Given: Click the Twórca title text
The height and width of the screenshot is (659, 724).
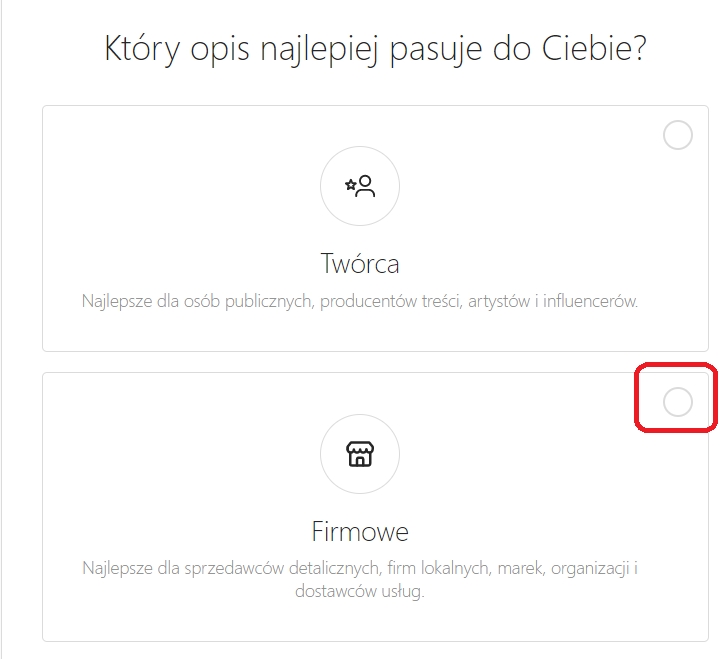Looking at the screenshot, I should coord(360,264).
